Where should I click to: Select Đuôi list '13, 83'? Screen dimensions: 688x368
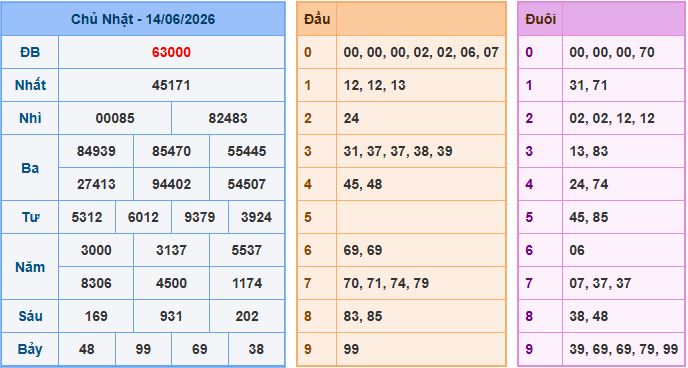pyautogui.click(x=588, y=151)
